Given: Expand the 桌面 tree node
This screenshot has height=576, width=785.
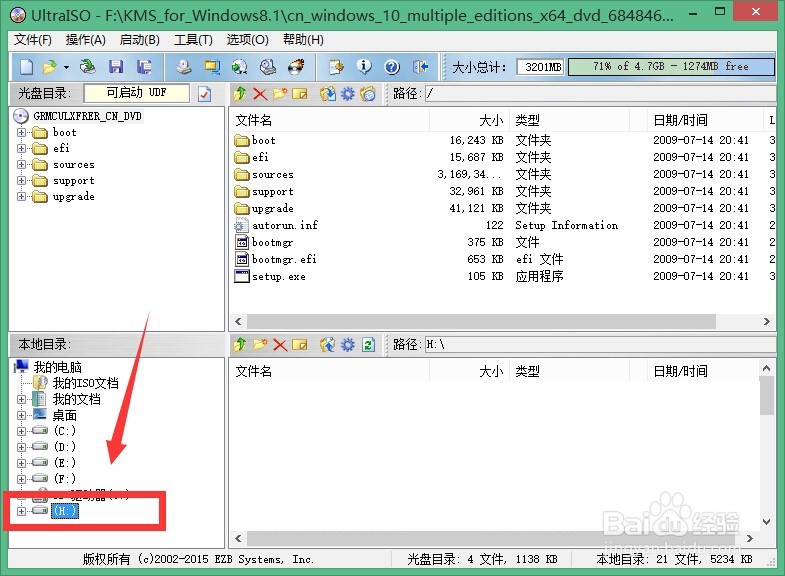Looking at the screenshot, I should pos(21,415).
